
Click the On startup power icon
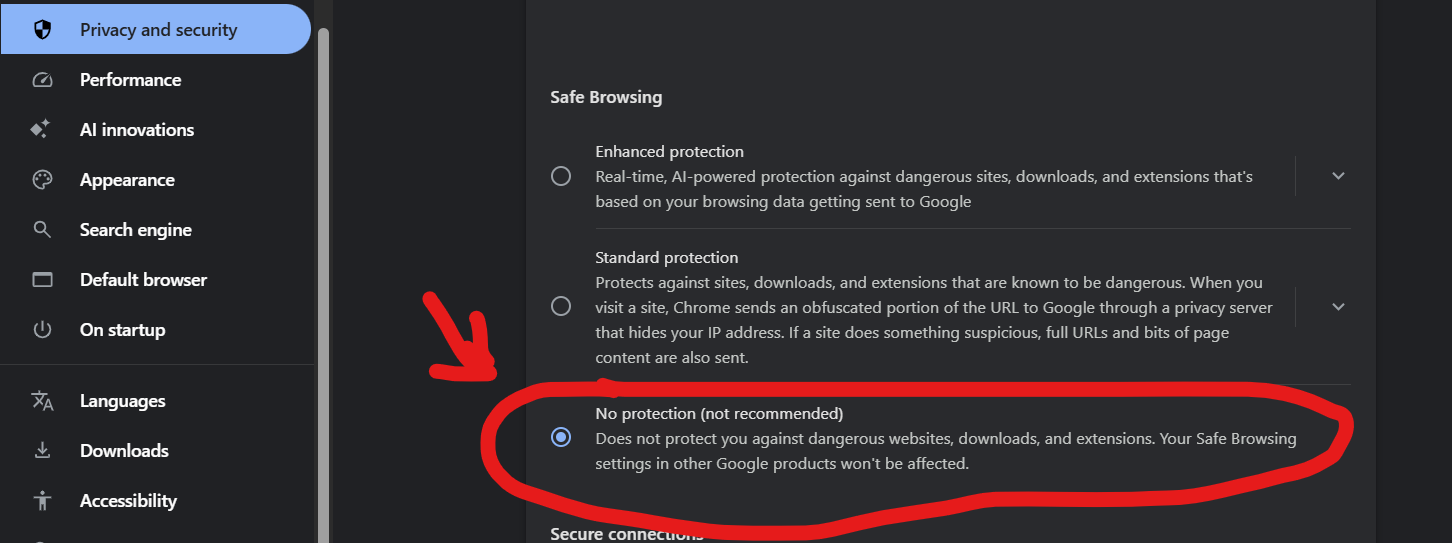pyautogui.click(x=42, y=330)
